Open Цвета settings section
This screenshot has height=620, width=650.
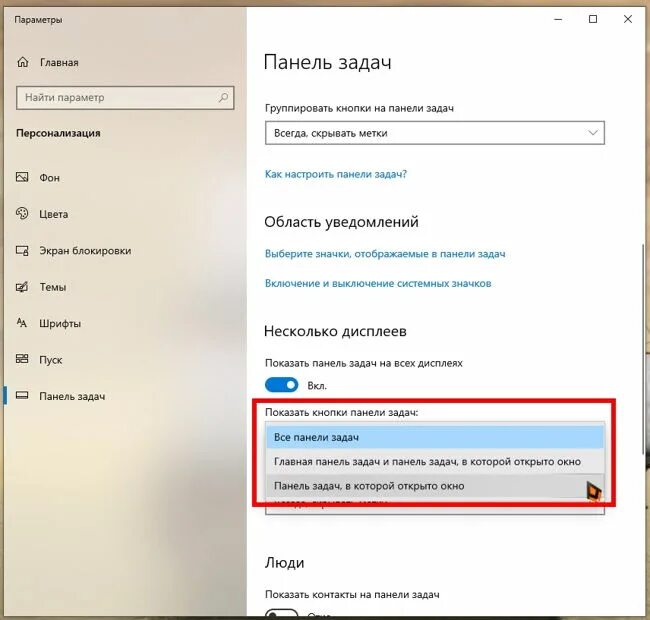53,214
